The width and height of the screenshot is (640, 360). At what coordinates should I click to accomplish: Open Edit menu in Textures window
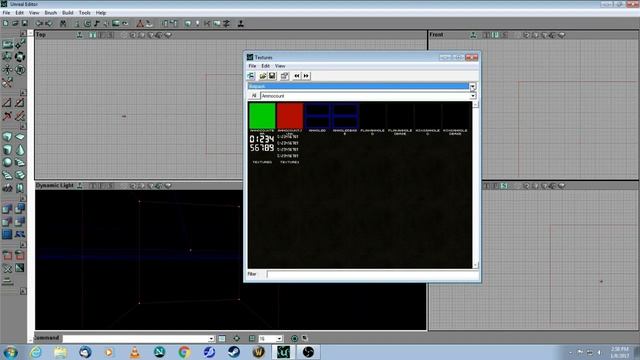coord(265,66)
